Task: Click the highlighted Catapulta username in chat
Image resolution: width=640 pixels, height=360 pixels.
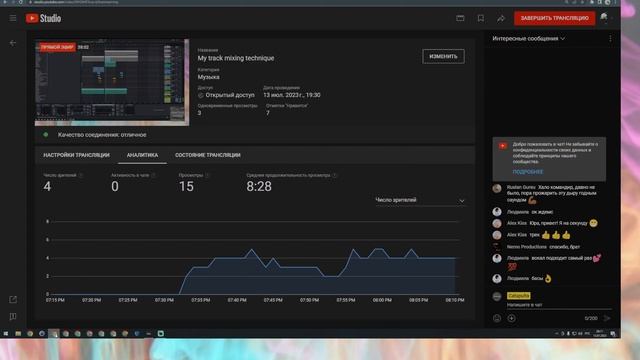Action: 518,295
